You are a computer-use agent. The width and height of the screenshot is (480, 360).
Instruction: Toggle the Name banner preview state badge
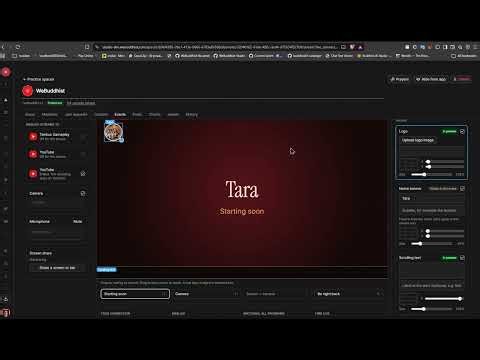point(443,189)
